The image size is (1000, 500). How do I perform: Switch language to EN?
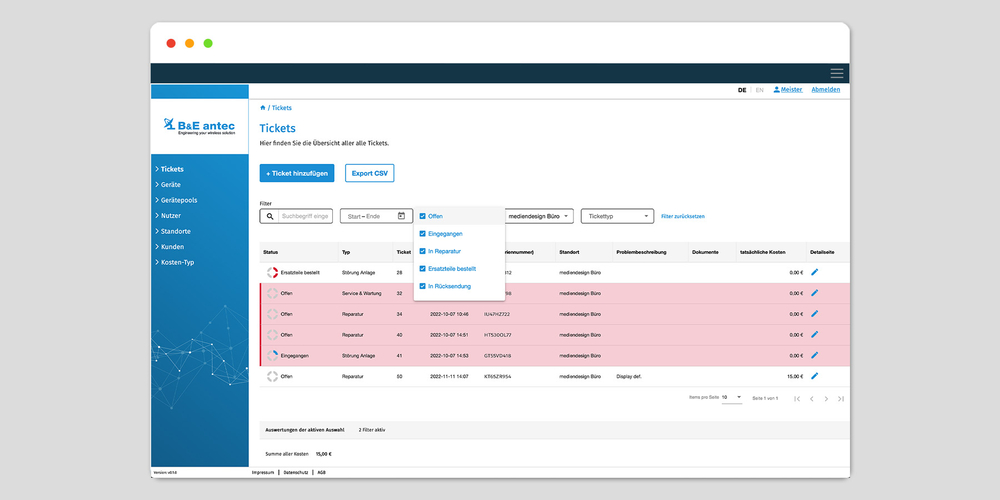(760, 90)
